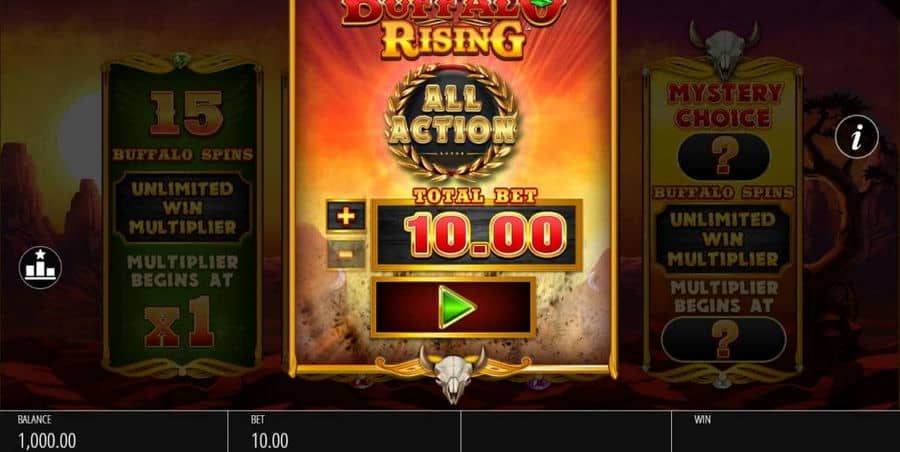Click the mystery multiplier question mark
The height and width of the screenshot is (452, 900).
723,339
